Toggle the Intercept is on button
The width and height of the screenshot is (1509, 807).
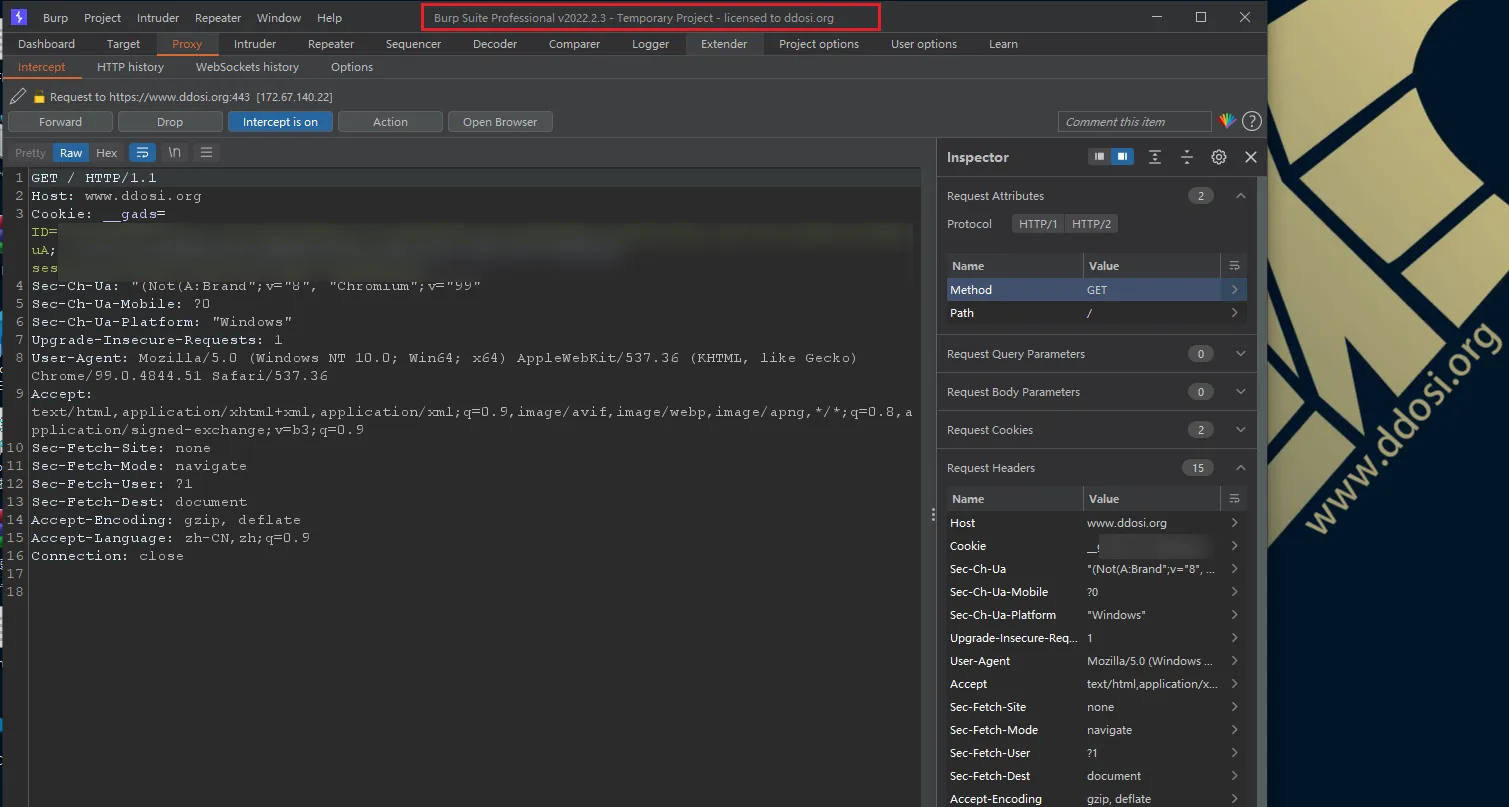click(280, 122)
